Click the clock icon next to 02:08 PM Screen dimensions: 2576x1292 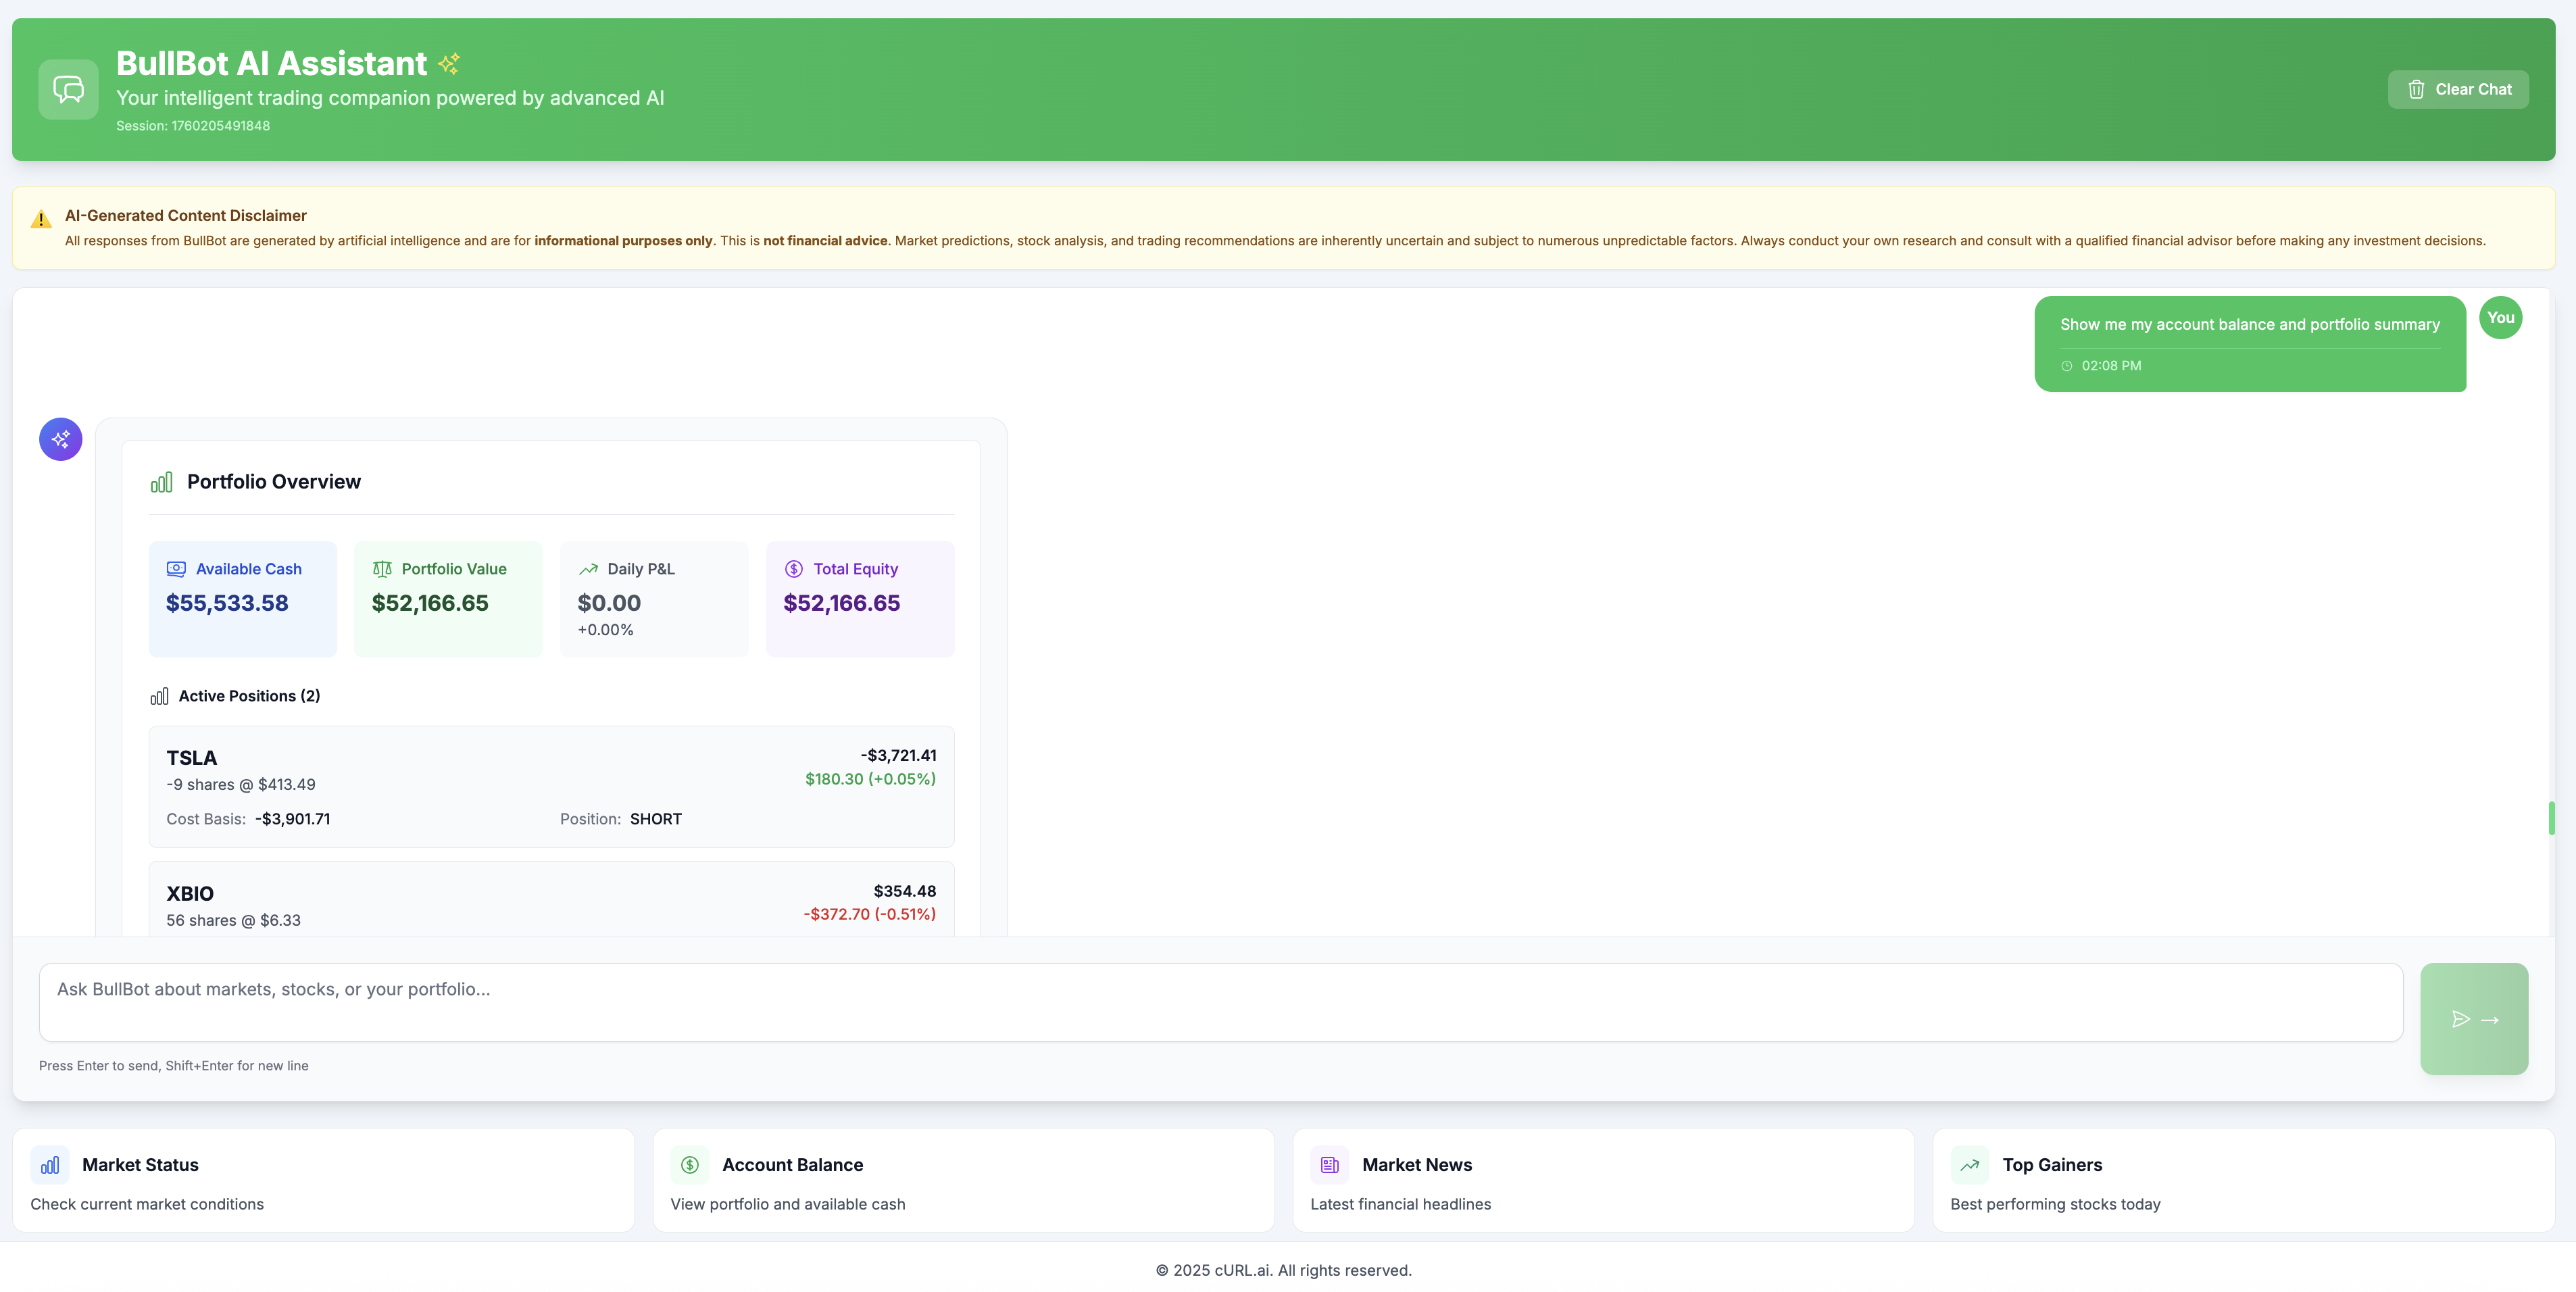[x=2067, y=366]
